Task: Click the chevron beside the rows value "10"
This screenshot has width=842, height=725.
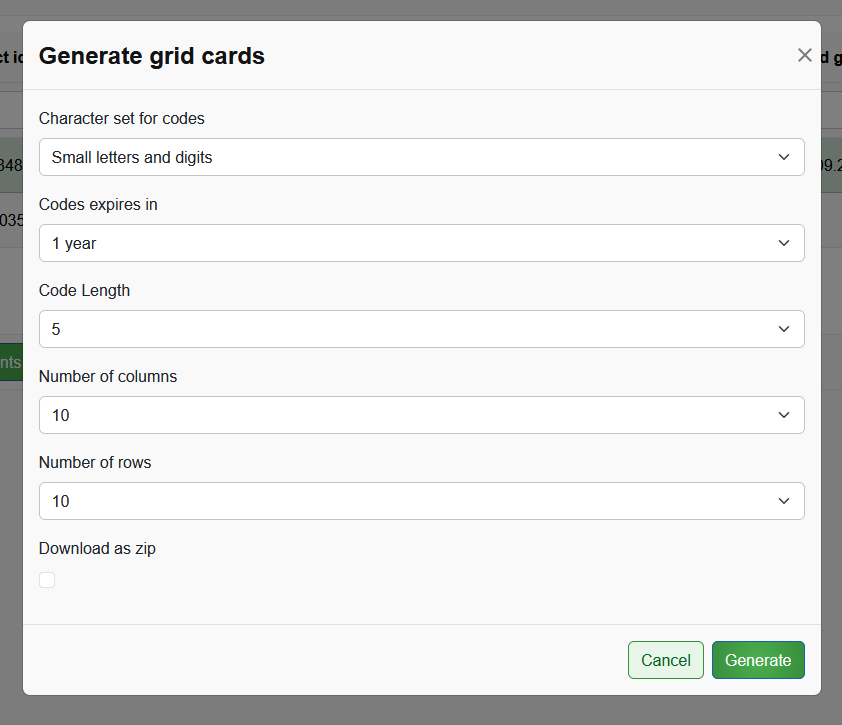Action: coord(784,501)
